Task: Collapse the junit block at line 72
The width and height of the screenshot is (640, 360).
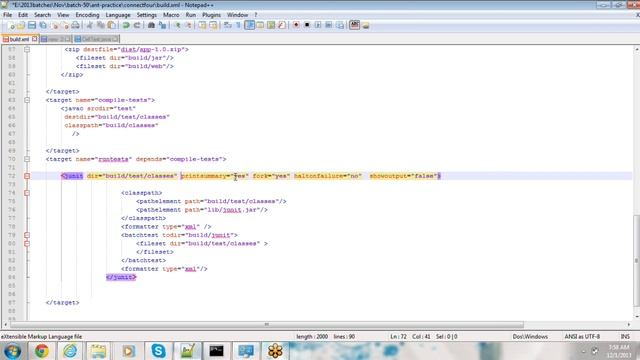Action: click(27, 176)
